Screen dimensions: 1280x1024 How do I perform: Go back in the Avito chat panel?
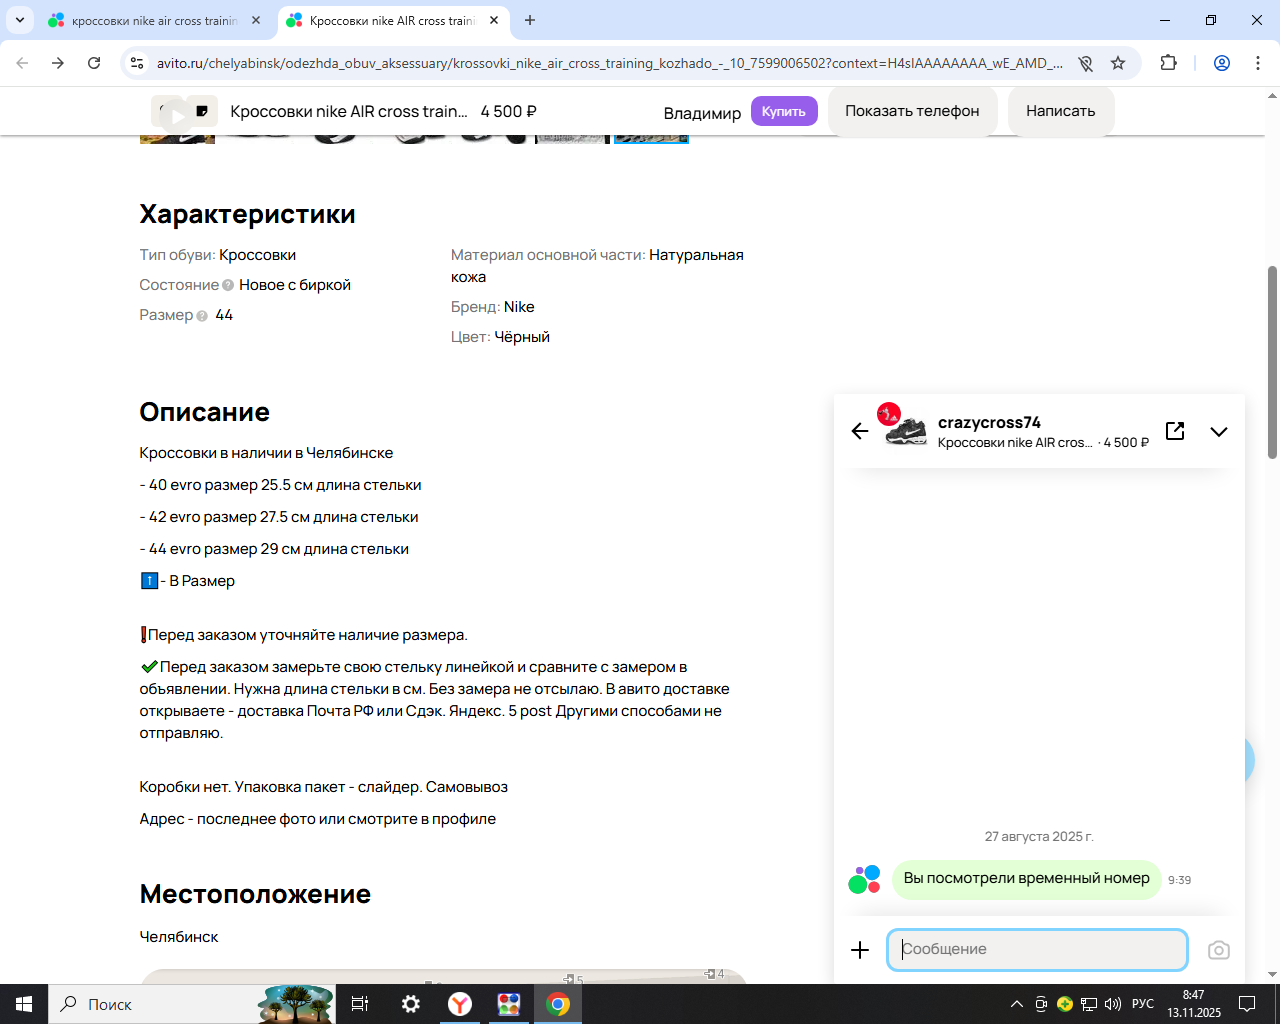tap(860, 431)
